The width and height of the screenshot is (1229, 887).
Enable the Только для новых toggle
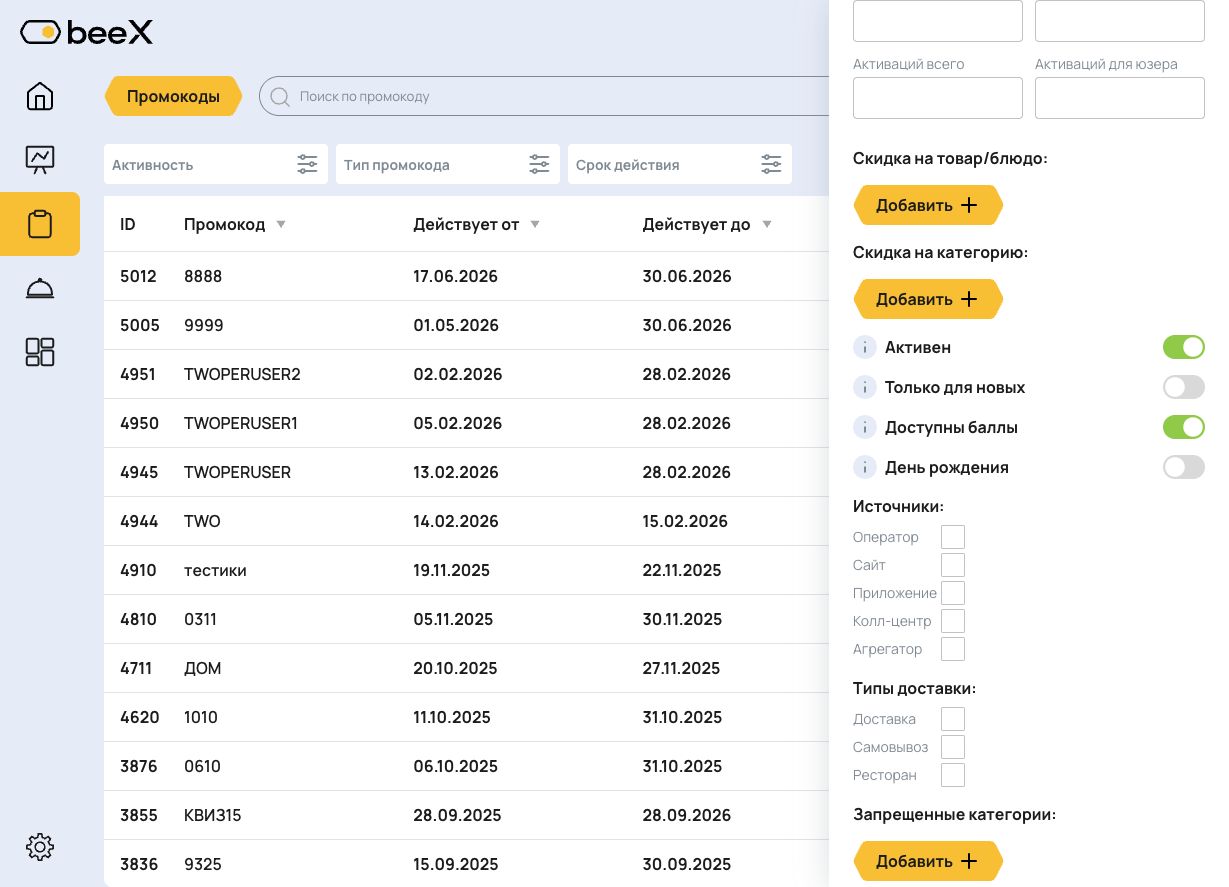(x=1183, y=387)
